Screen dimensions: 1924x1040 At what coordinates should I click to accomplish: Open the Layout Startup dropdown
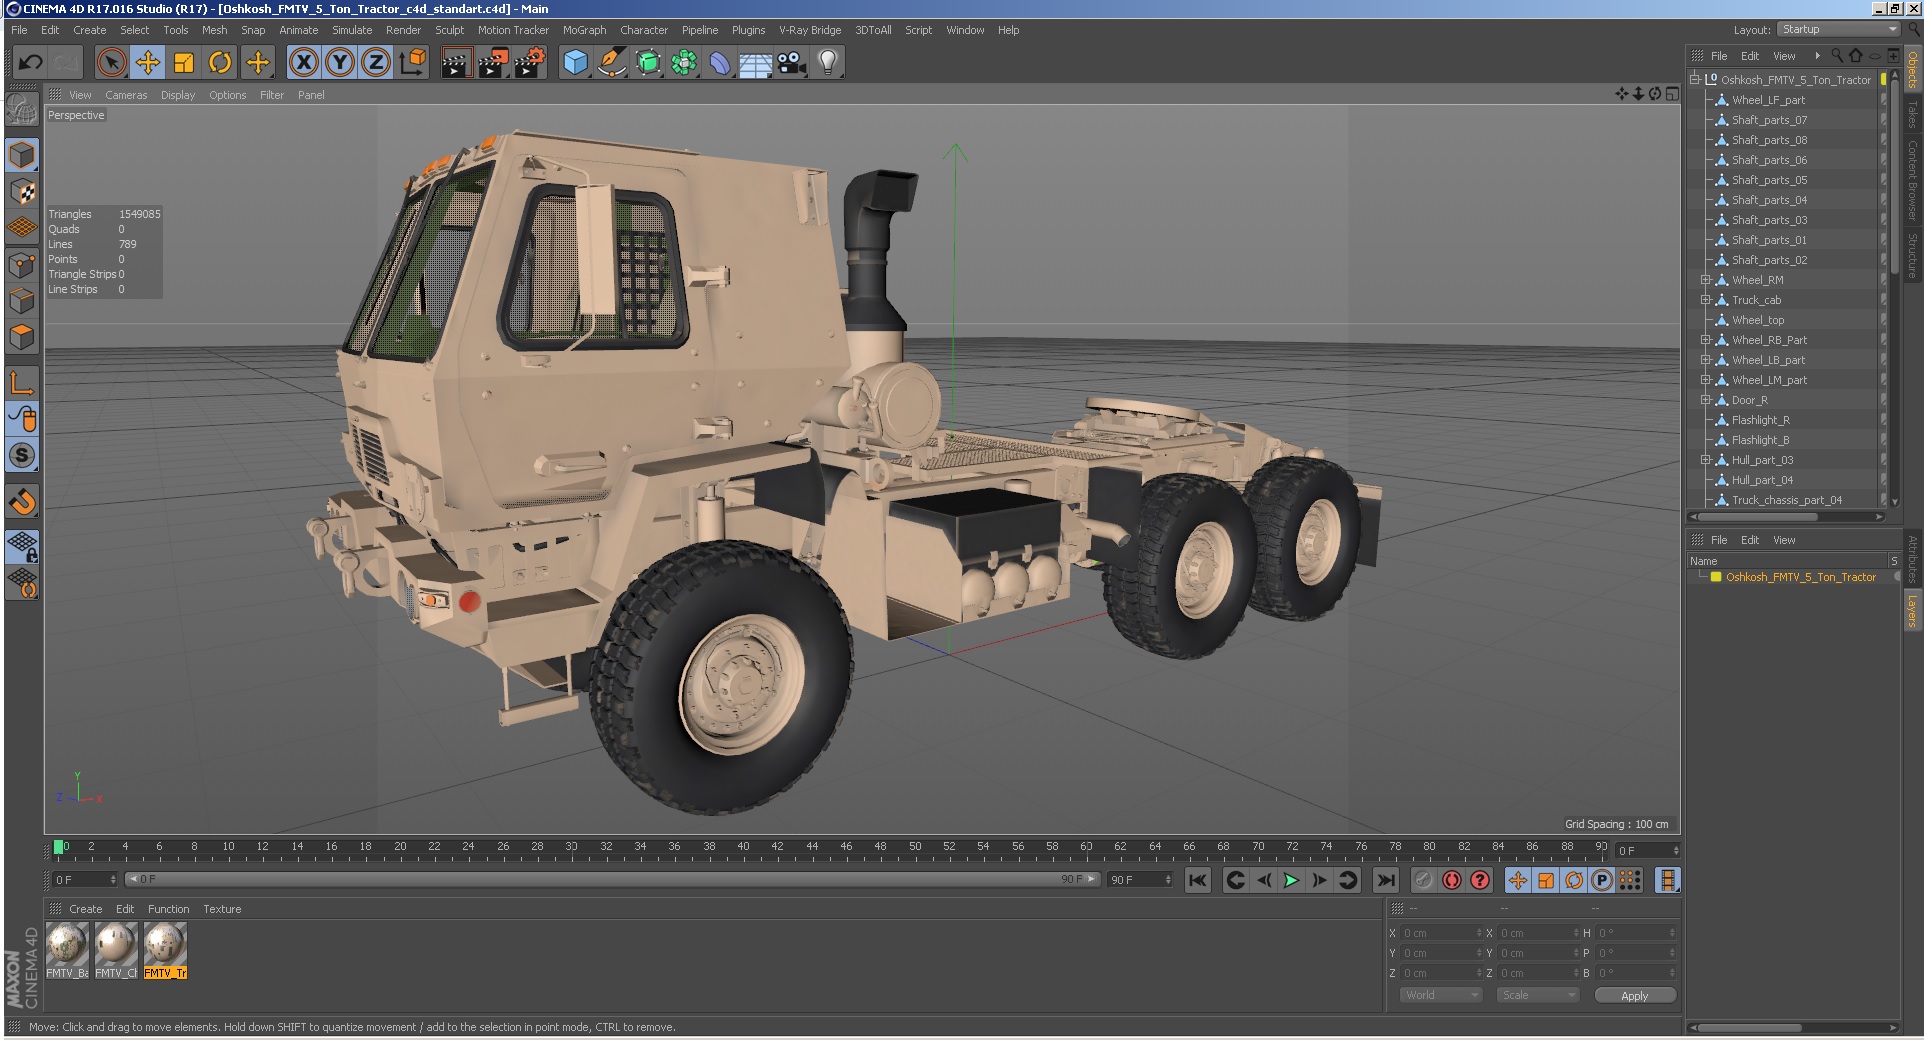[x=1839, y=29]
